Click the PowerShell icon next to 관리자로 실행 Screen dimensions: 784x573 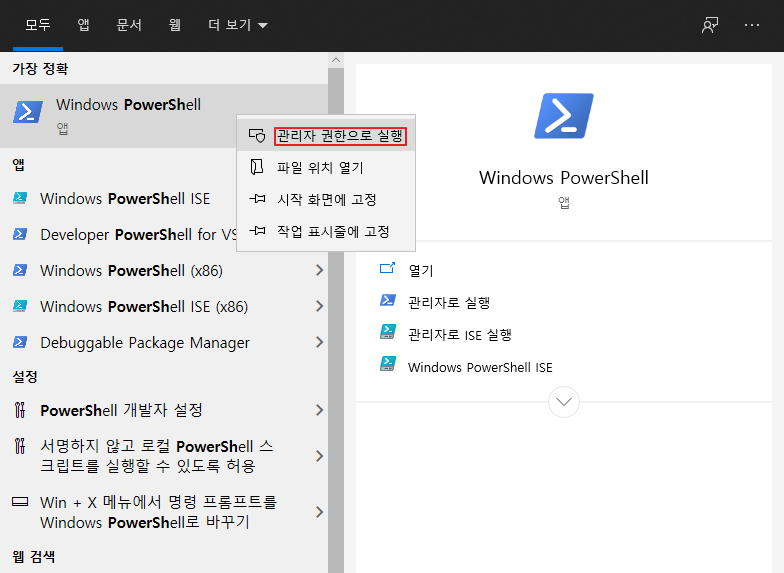[388, 300]
